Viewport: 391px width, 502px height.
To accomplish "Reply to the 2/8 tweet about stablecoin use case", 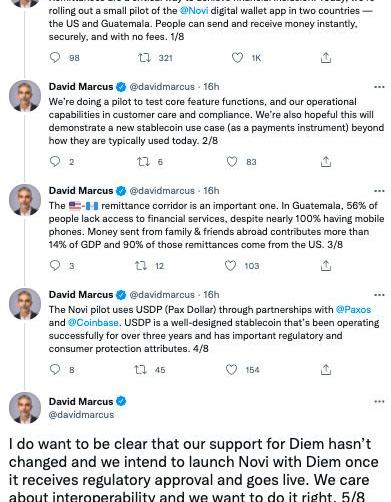I will point(55,162).
